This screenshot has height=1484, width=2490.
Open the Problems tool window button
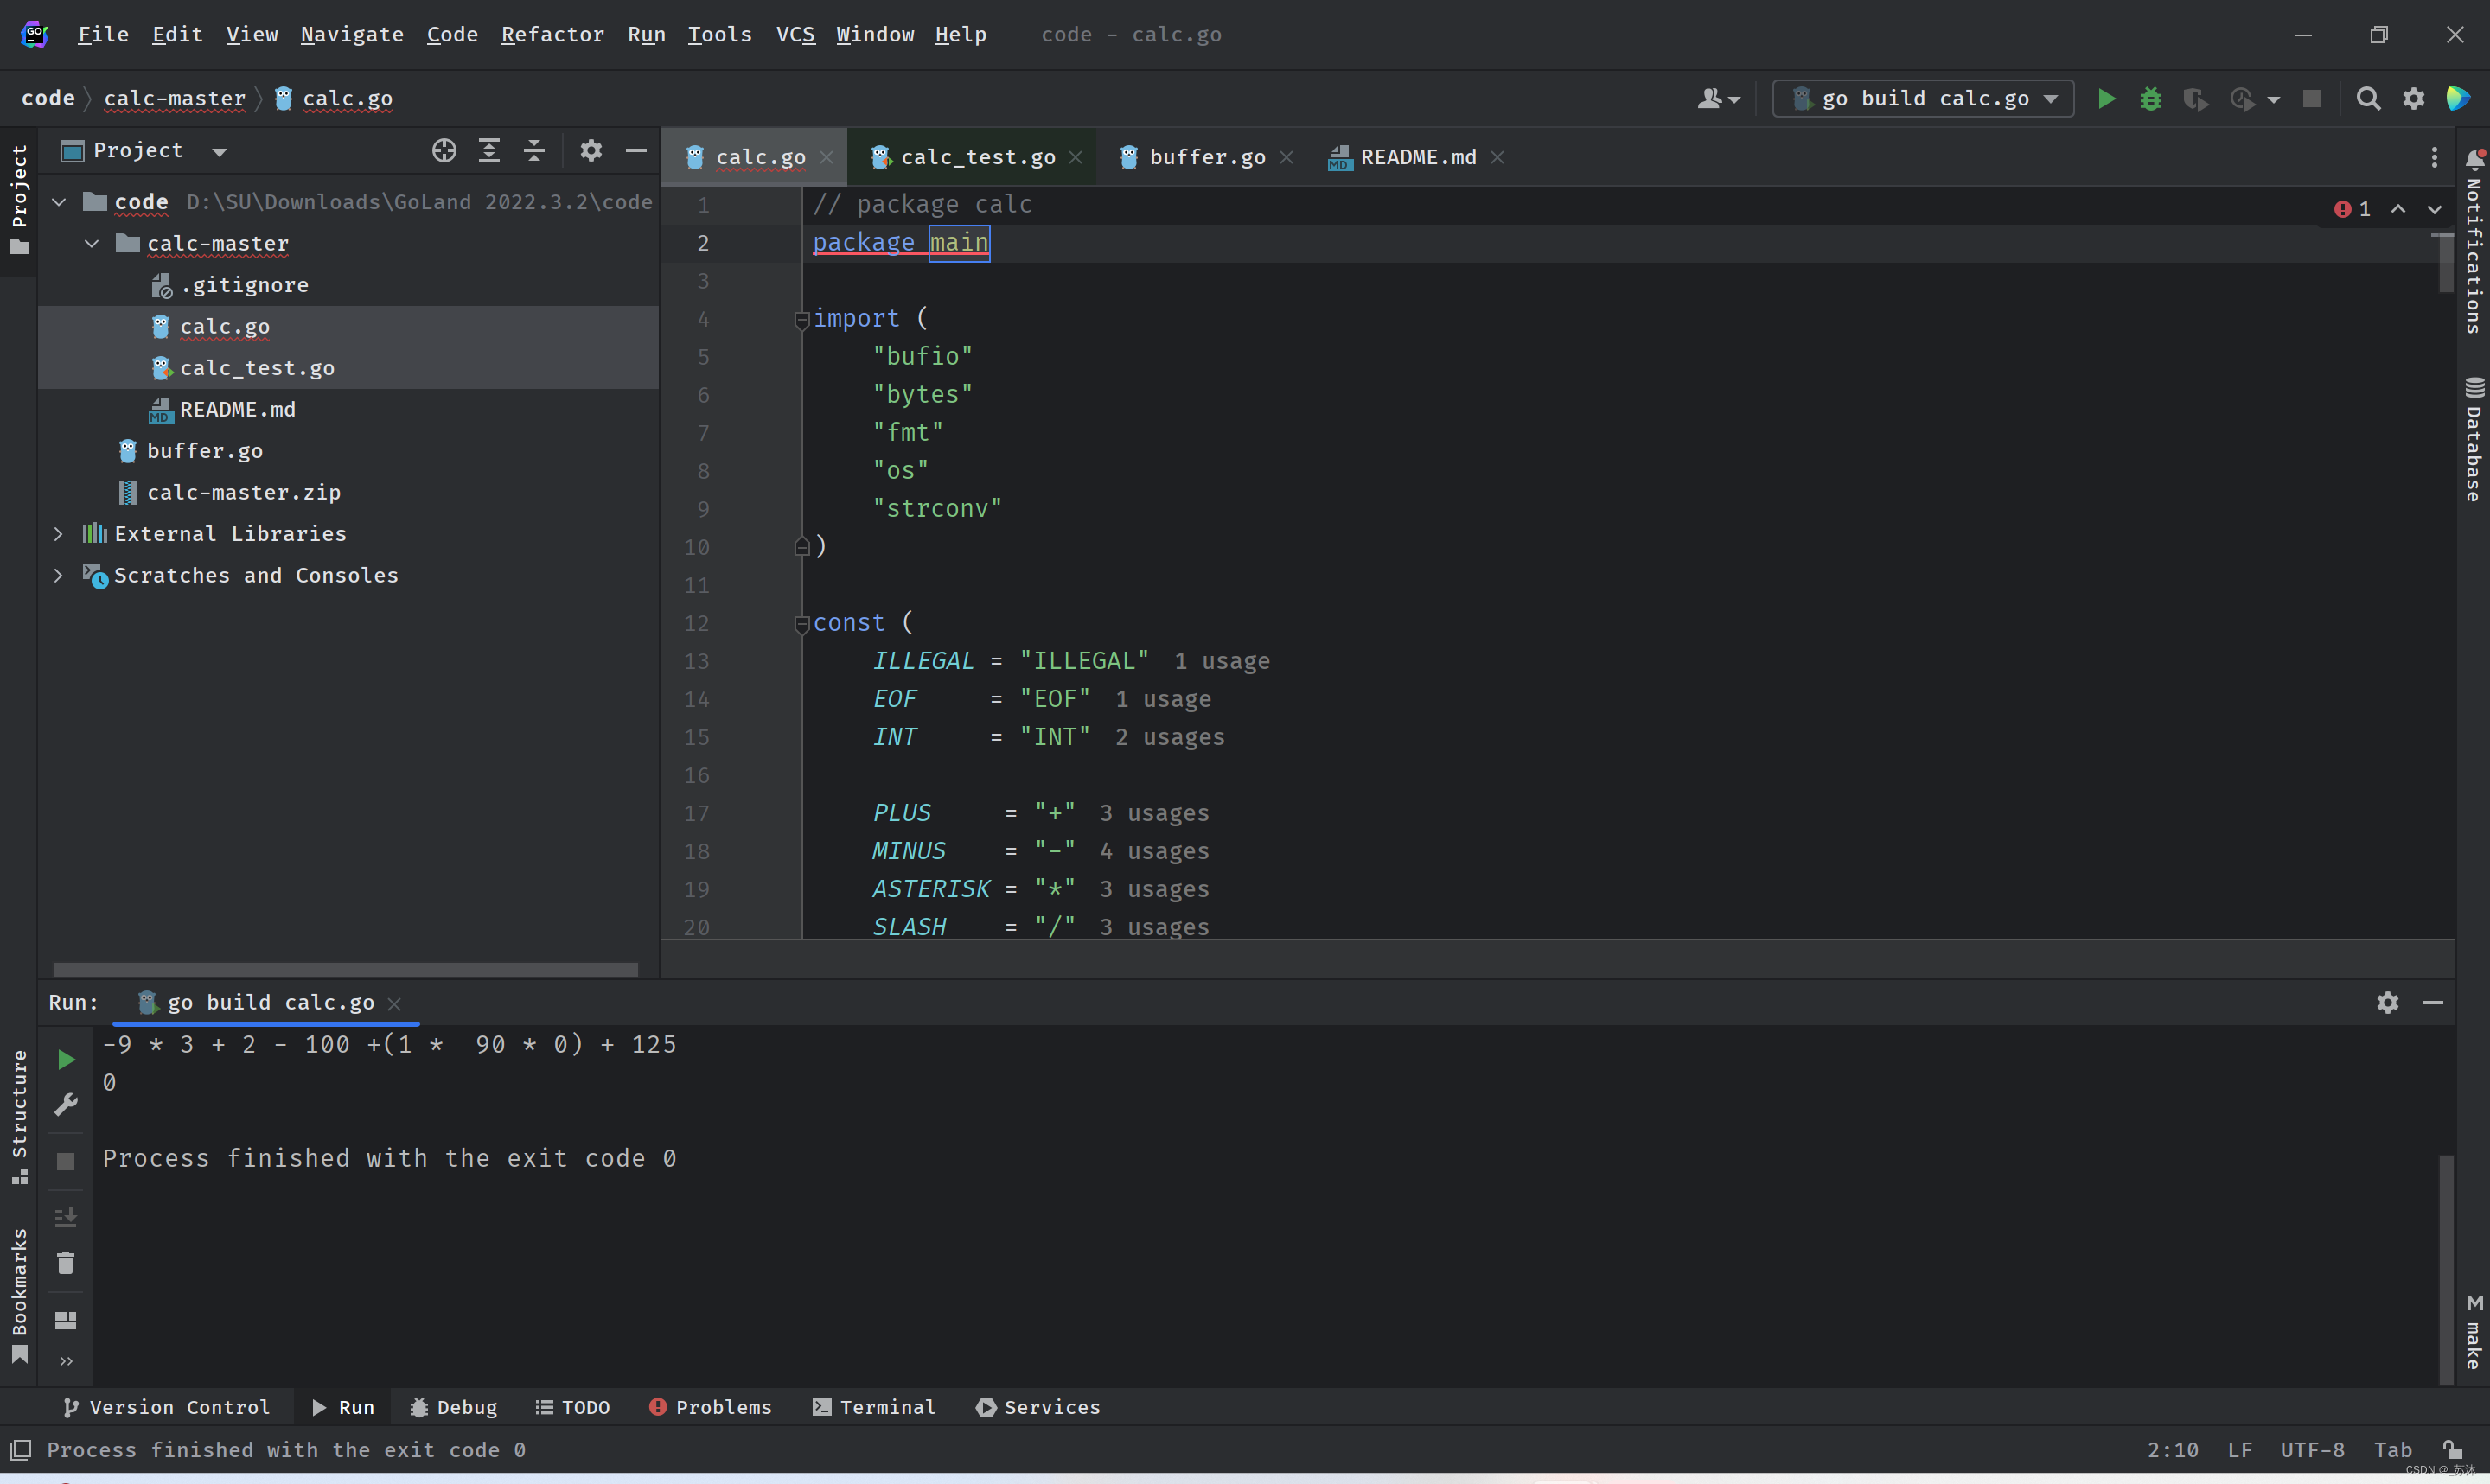(x=710, y=1407)
